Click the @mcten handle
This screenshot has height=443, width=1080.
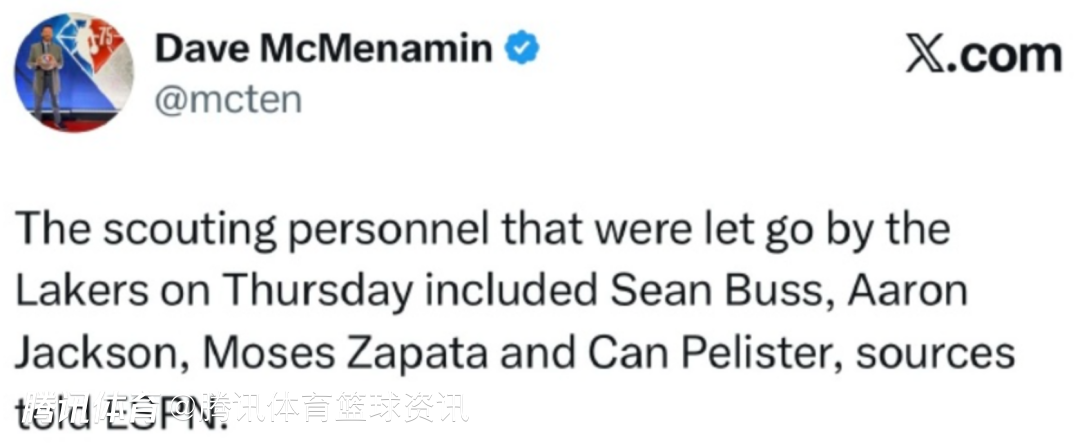229,100
